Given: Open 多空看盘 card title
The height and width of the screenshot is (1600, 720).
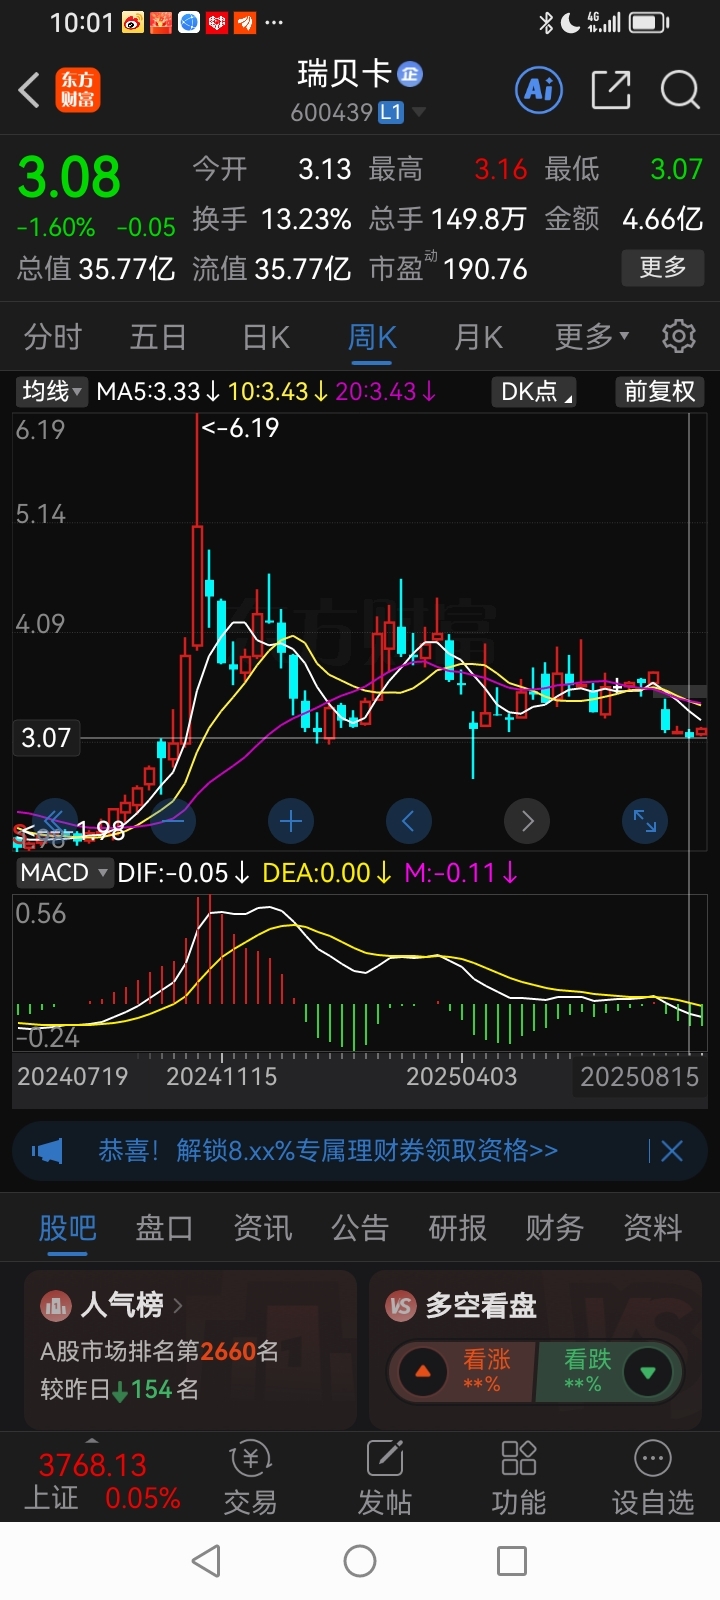Looking at the screenshot, I should click(481, 1305).
